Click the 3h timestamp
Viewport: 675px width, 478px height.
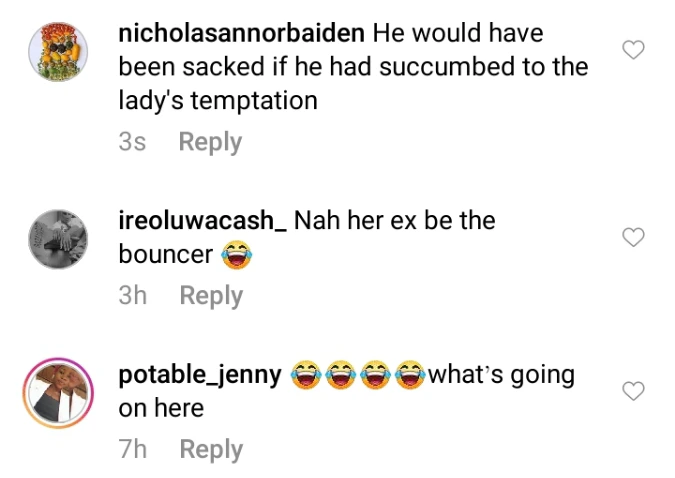click(133, 295)
